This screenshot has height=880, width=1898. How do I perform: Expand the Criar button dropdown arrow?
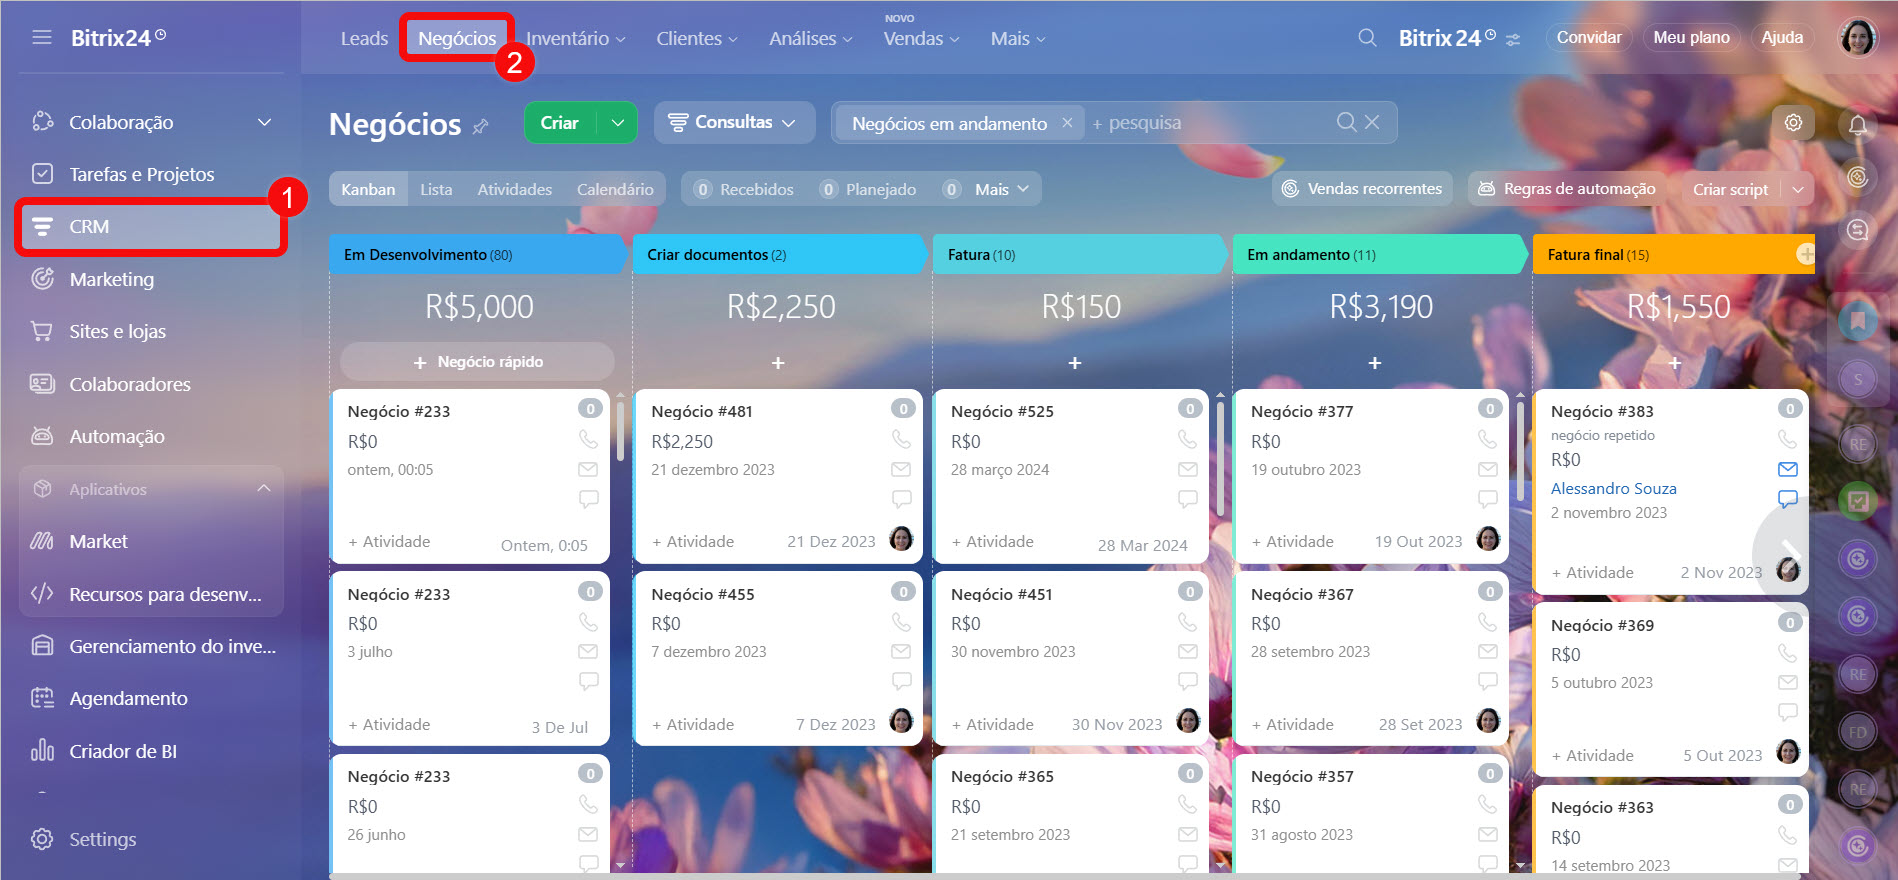[x=618, y=122]
